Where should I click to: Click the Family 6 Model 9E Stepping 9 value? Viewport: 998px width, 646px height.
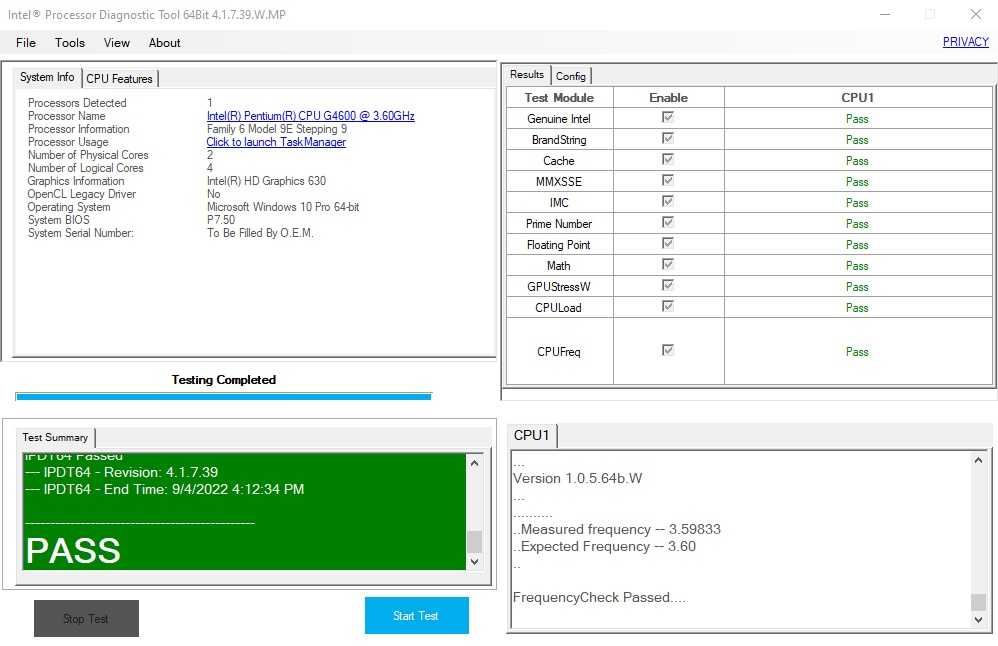(277, 129)
